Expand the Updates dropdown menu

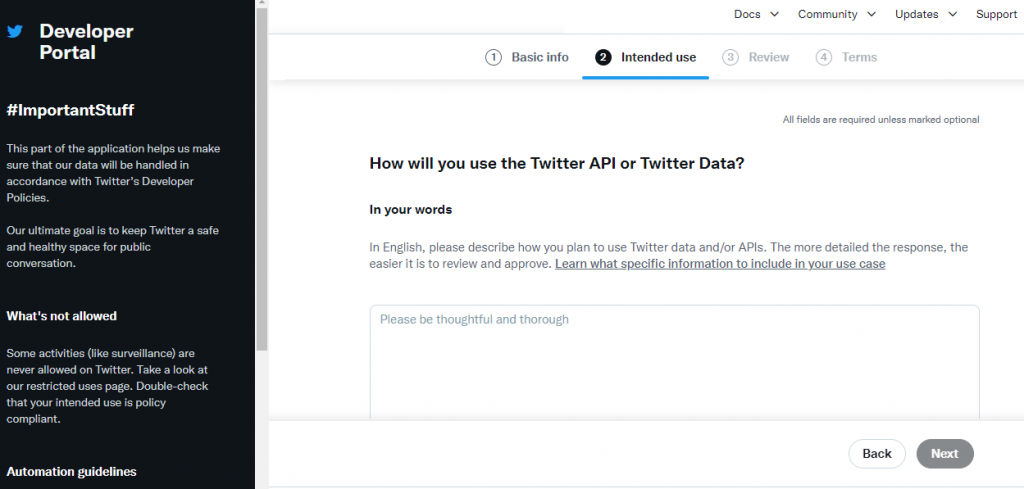pyautogui.click(x=926, y=14)
